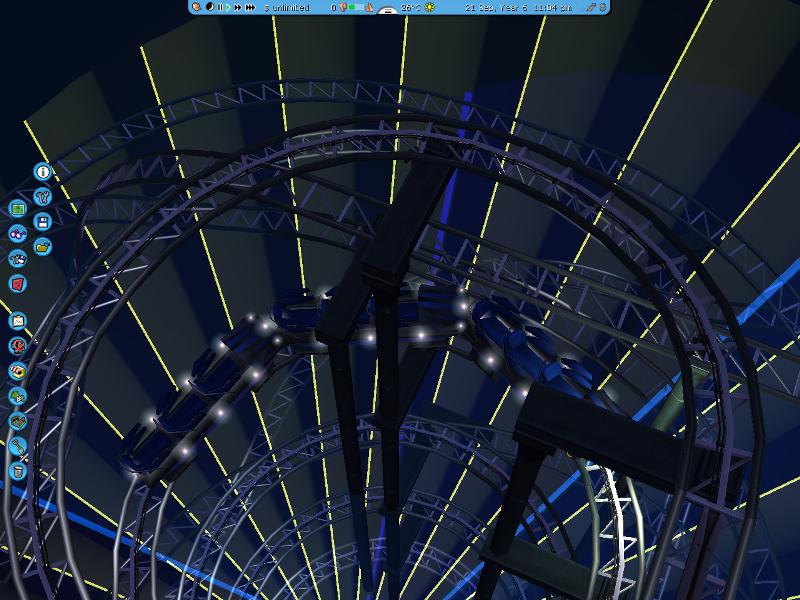Open the purple molecule icon menu
Screen dimensions: 800x600
tap(18, 234)
